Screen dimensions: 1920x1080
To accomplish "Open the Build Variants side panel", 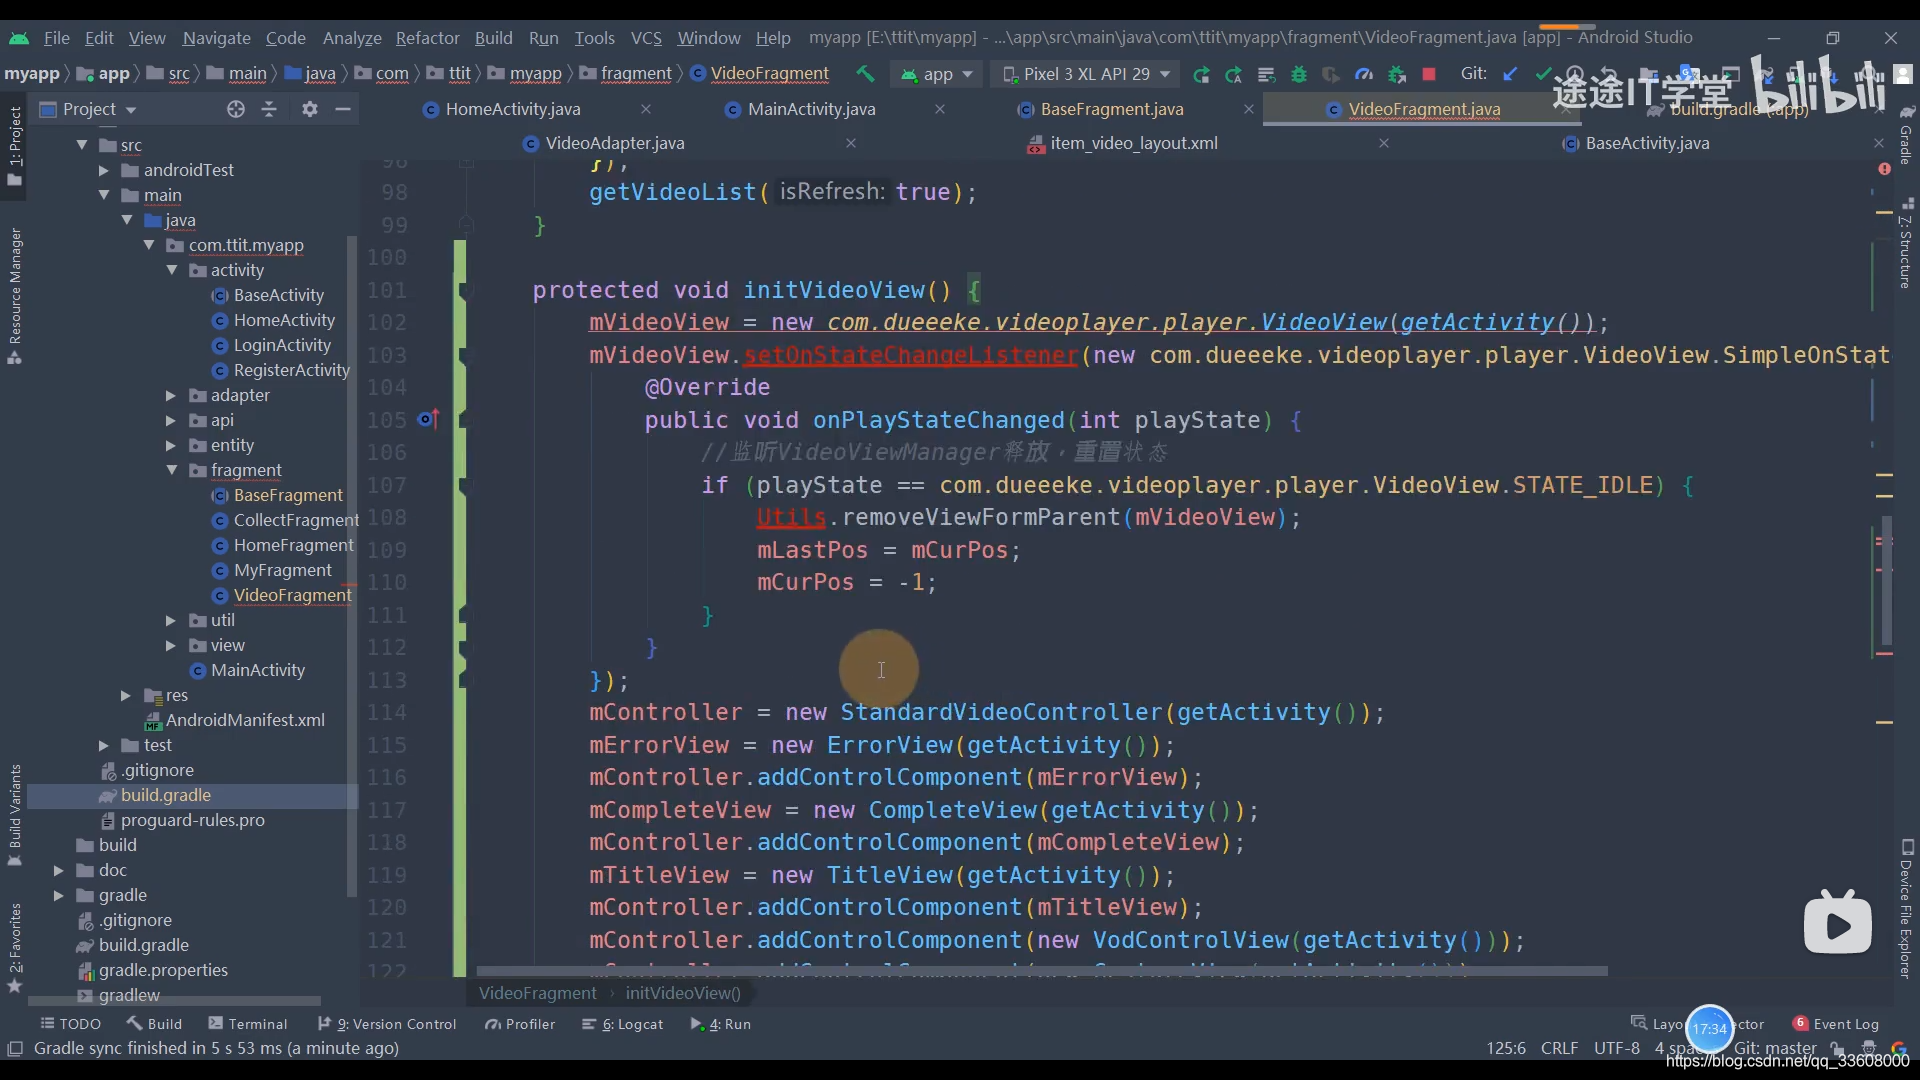I will coord(14,815).
